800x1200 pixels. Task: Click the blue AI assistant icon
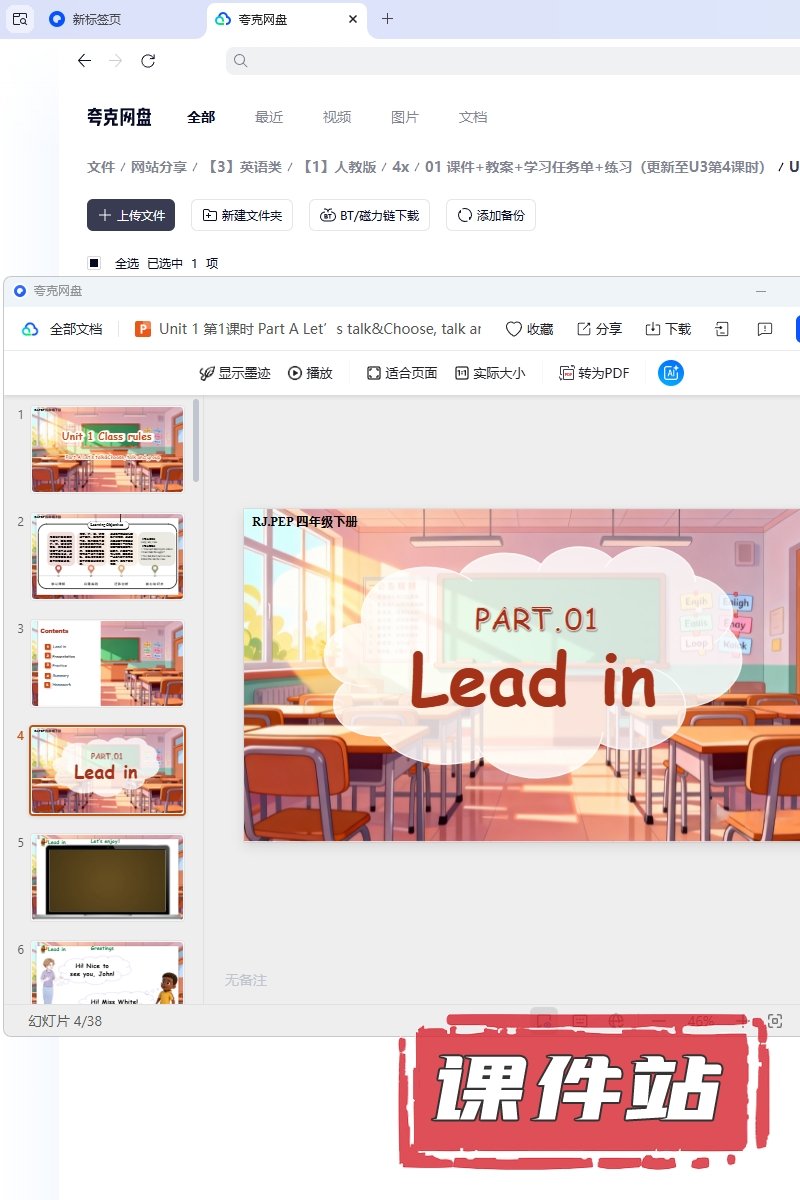(670, 373)
